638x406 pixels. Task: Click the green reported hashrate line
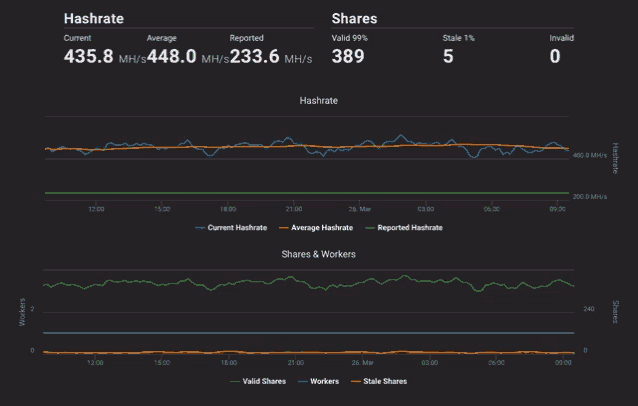tap(307, 193)
